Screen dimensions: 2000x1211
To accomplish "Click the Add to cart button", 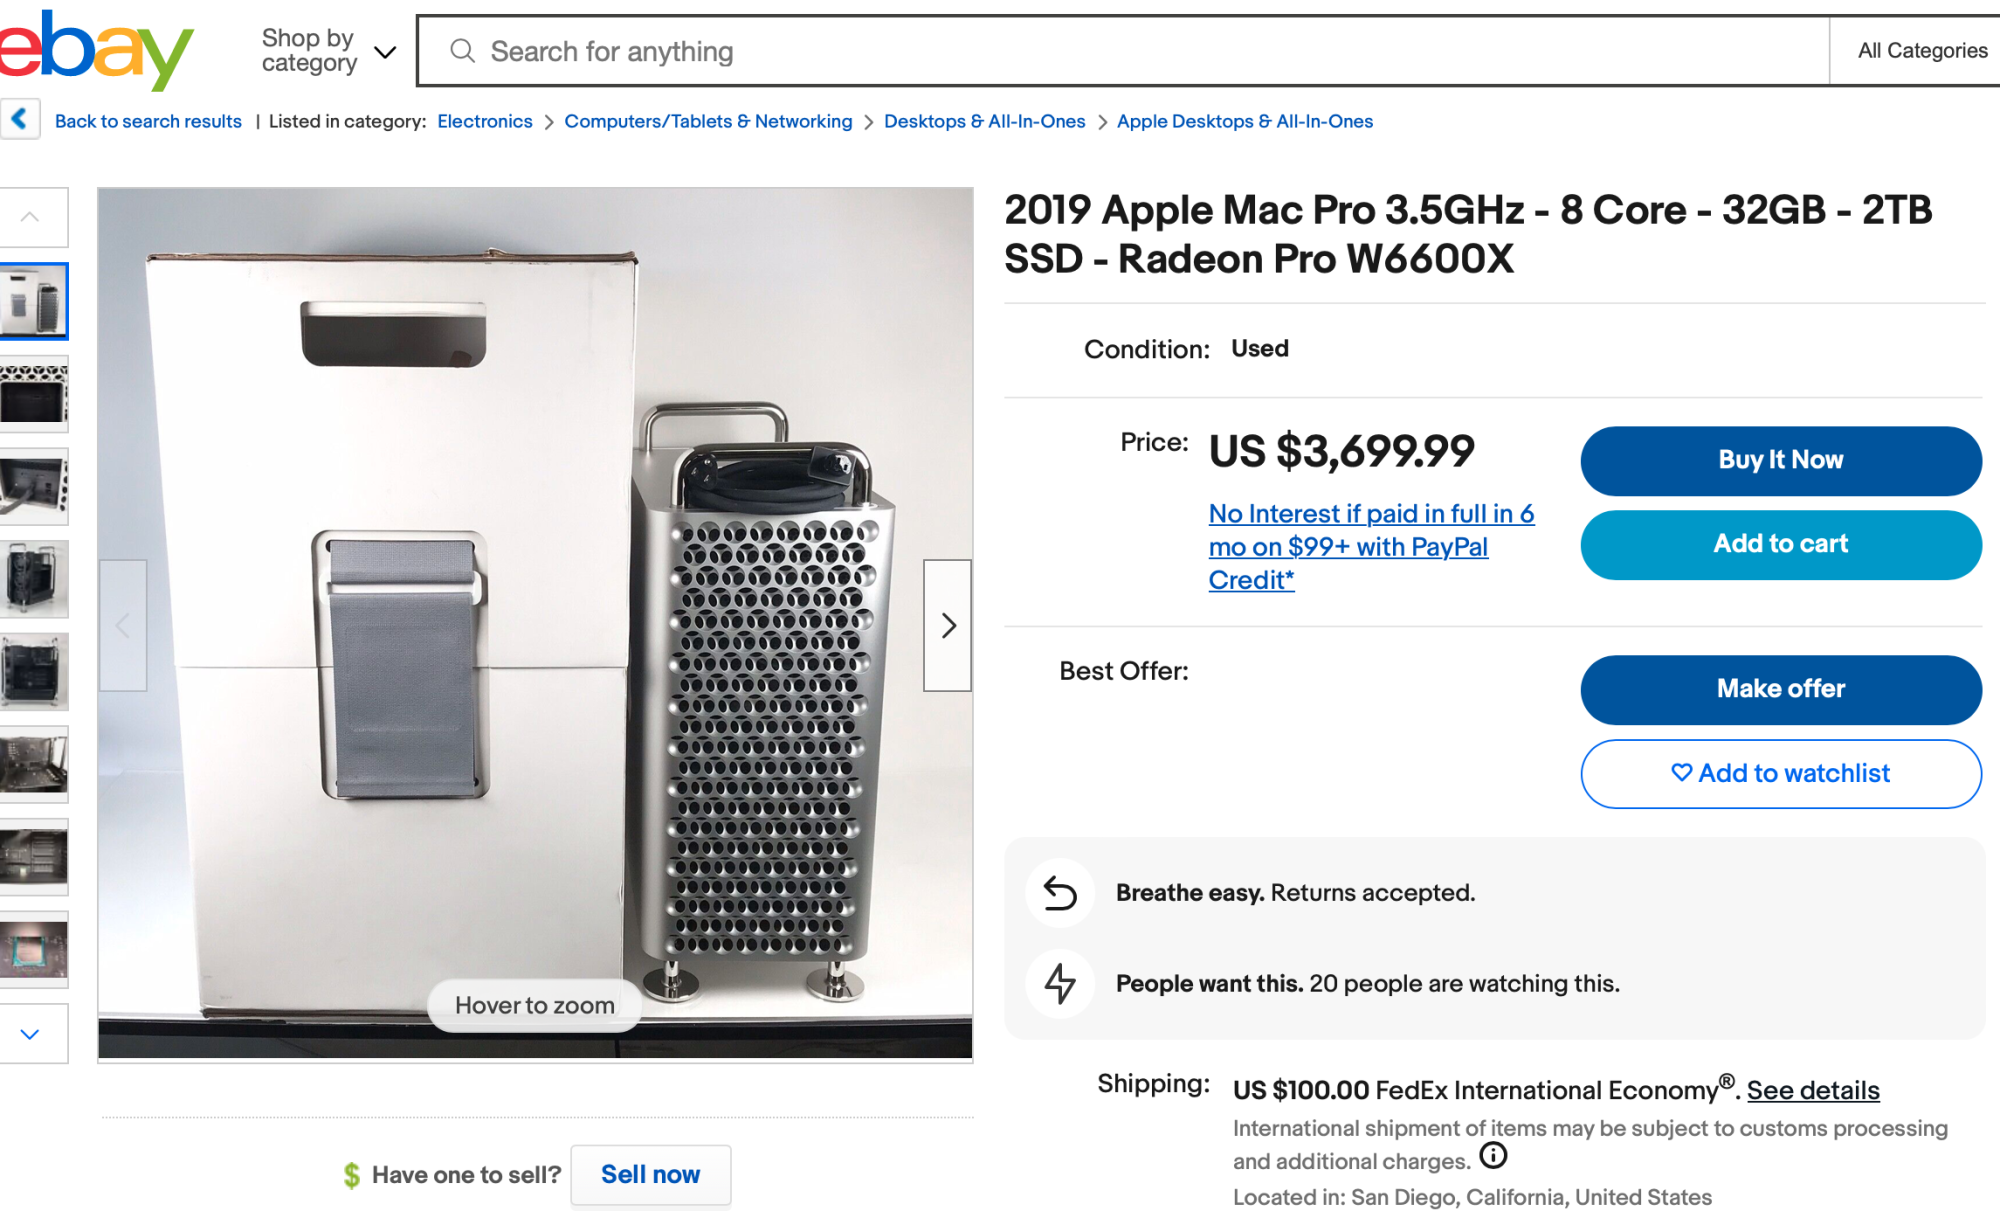I will click(x=1780, y=544).
